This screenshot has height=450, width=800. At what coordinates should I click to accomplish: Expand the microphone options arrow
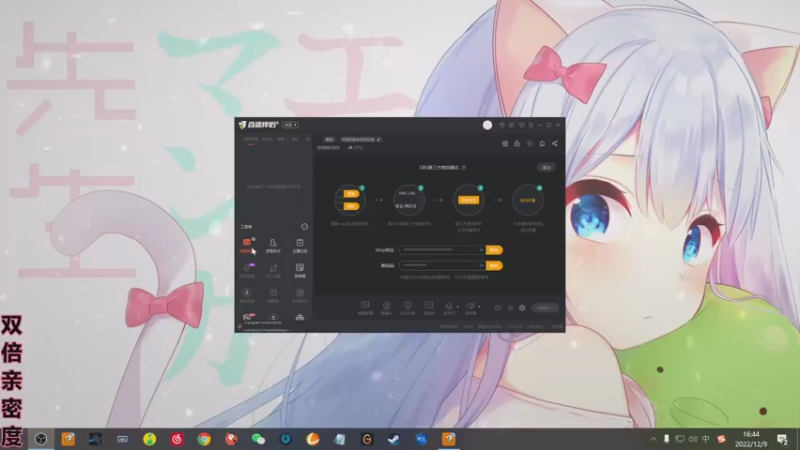pyautogui.click(x=458, y=307)
